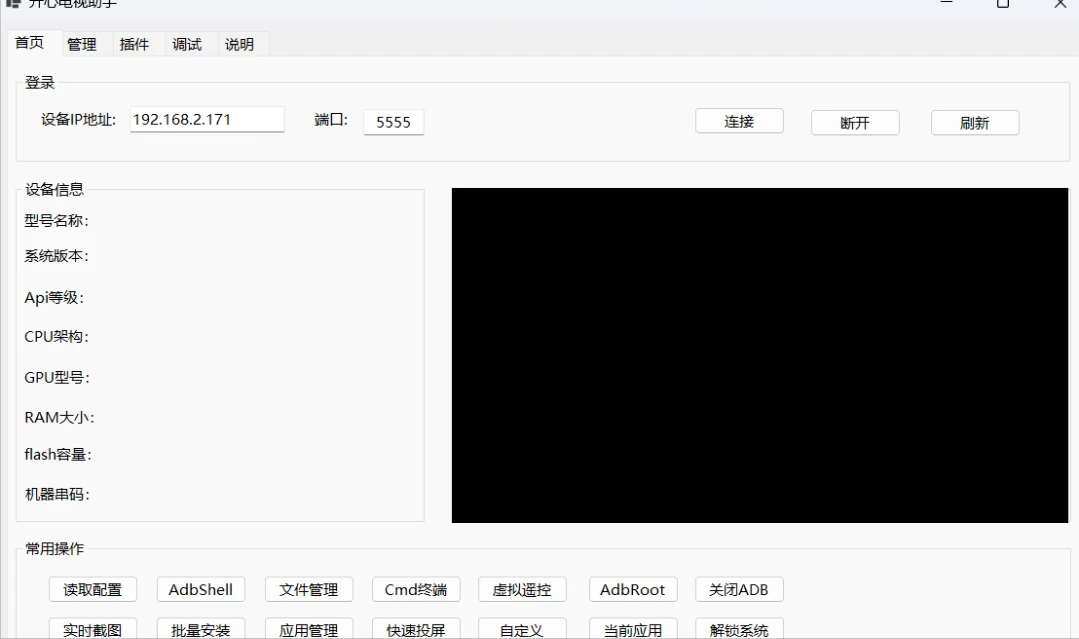Close the window
Viewport: 1079px width, 639px height.
click(1060, 3)
